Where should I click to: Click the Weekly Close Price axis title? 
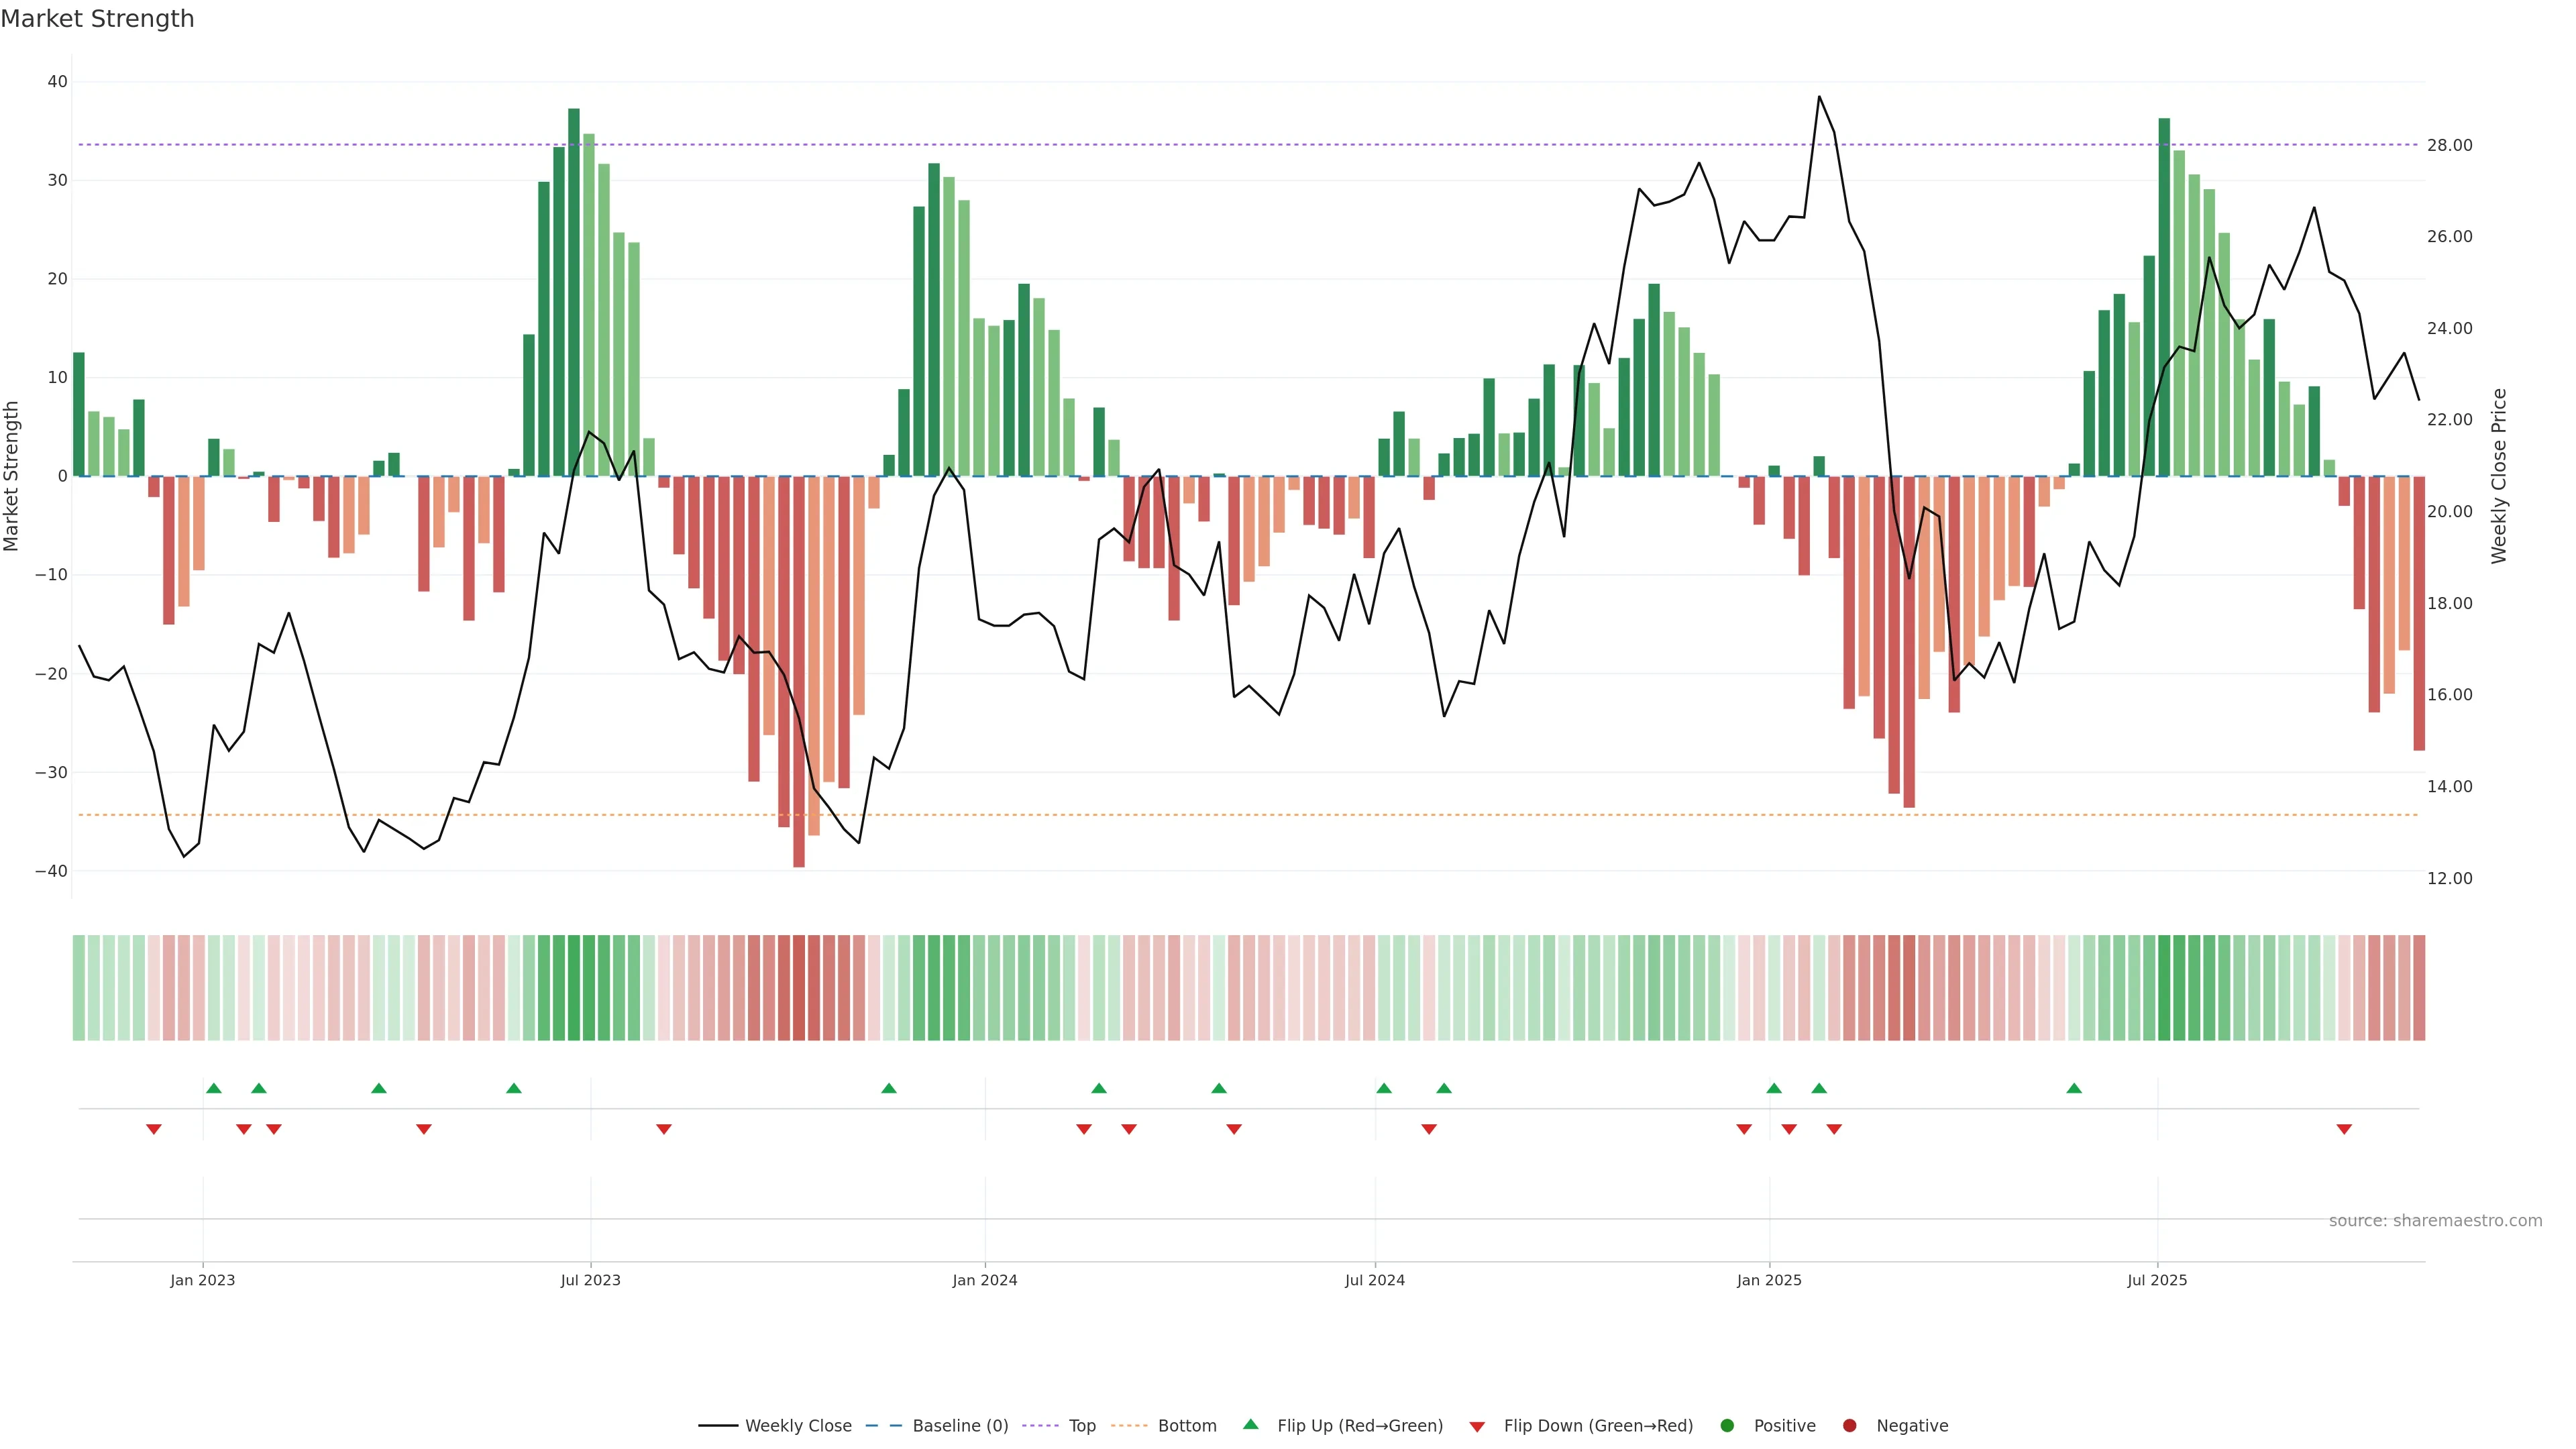click(2499, 476)
